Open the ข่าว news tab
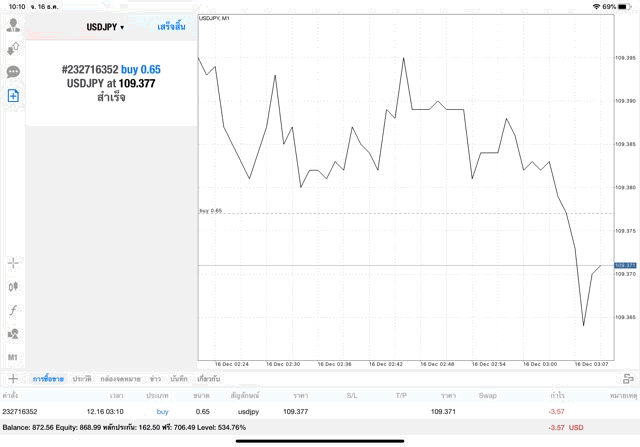Image resolution: width=640 pixels, height=447 pixels. coord(155,379)
